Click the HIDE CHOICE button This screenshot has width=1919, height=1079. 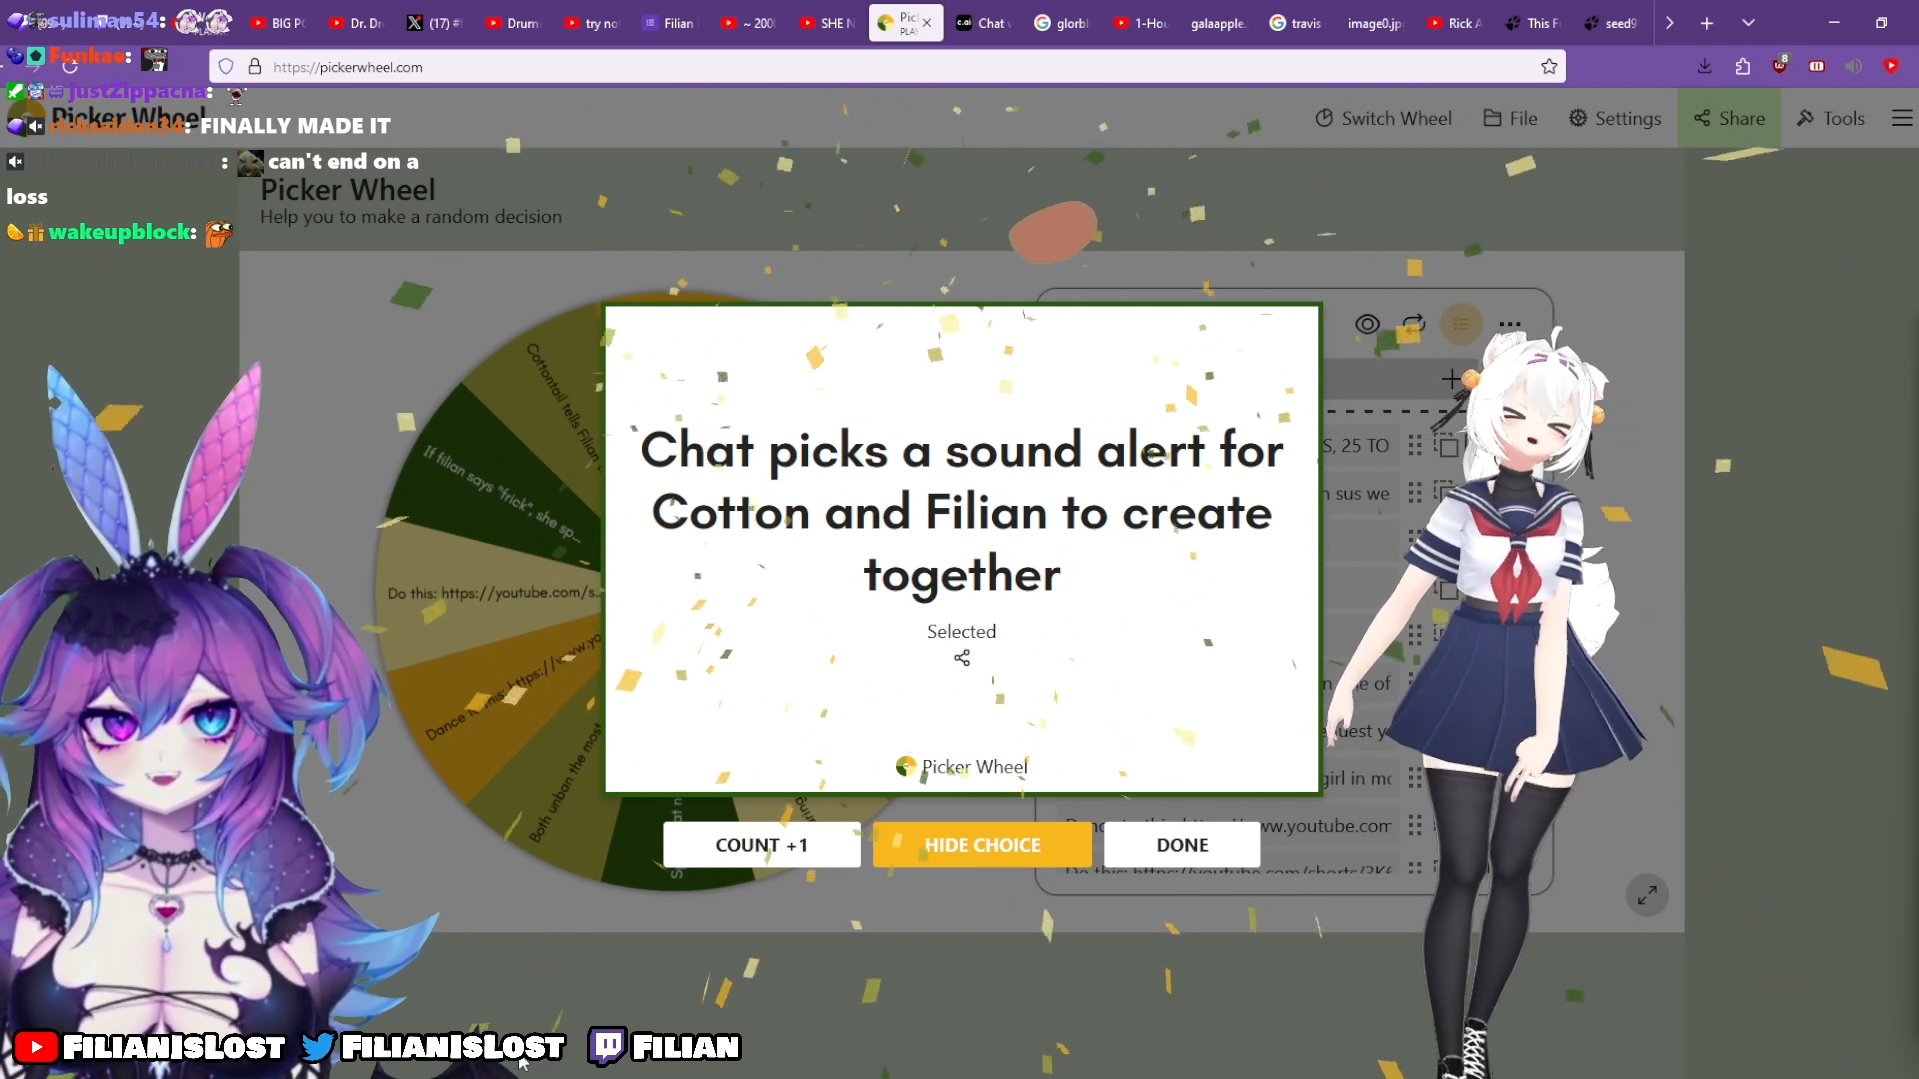982,845
